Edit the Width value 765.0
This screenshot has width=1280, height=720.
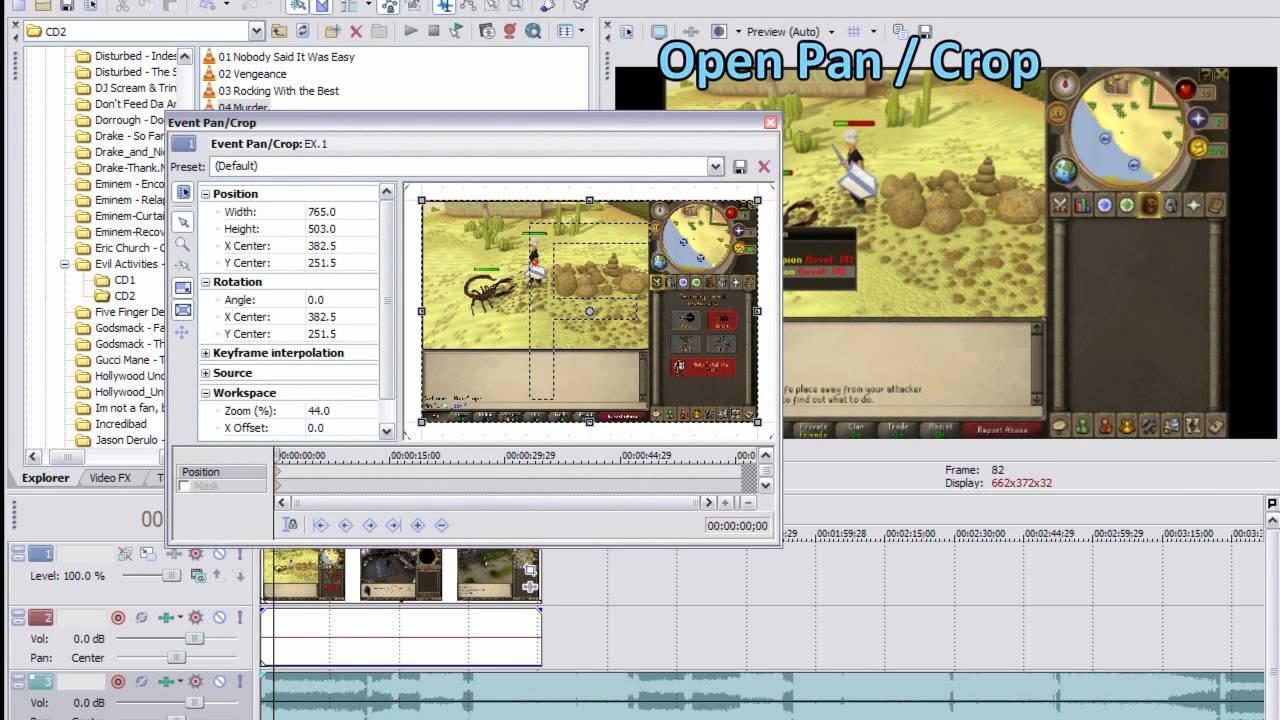tap(341, 212)
